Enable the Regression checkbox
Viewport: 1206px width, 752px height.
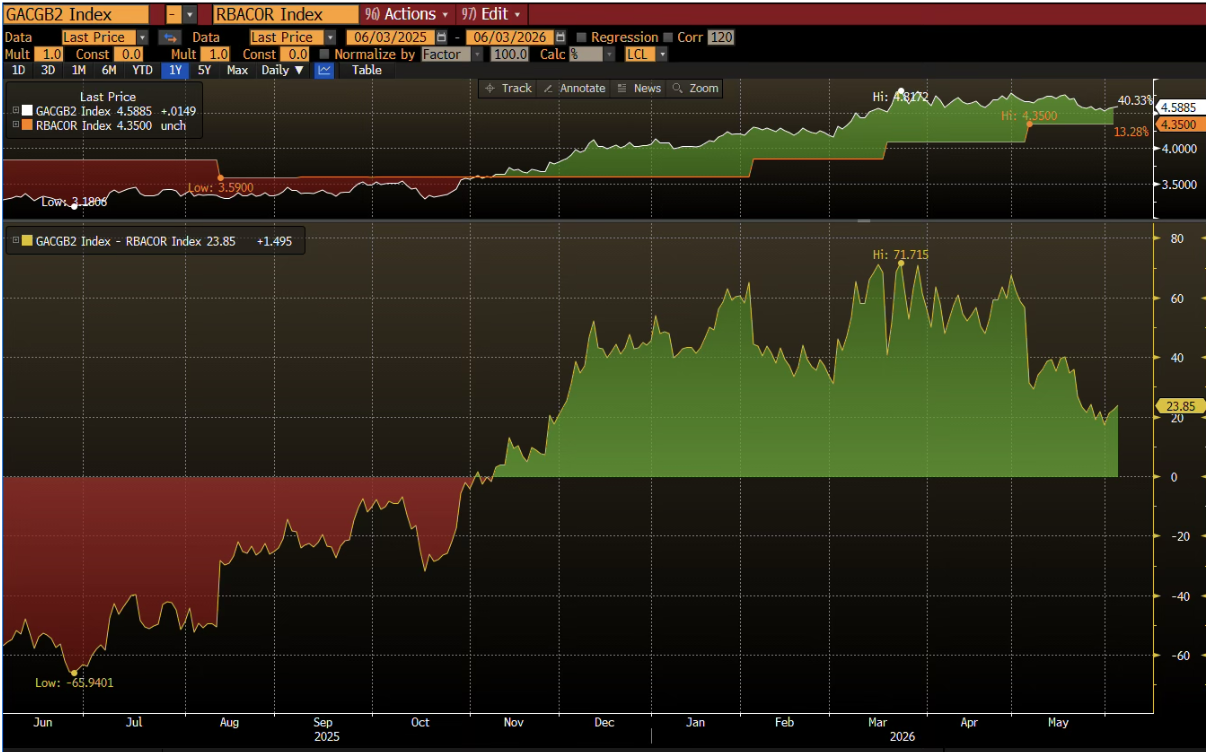tap(583, 38)
